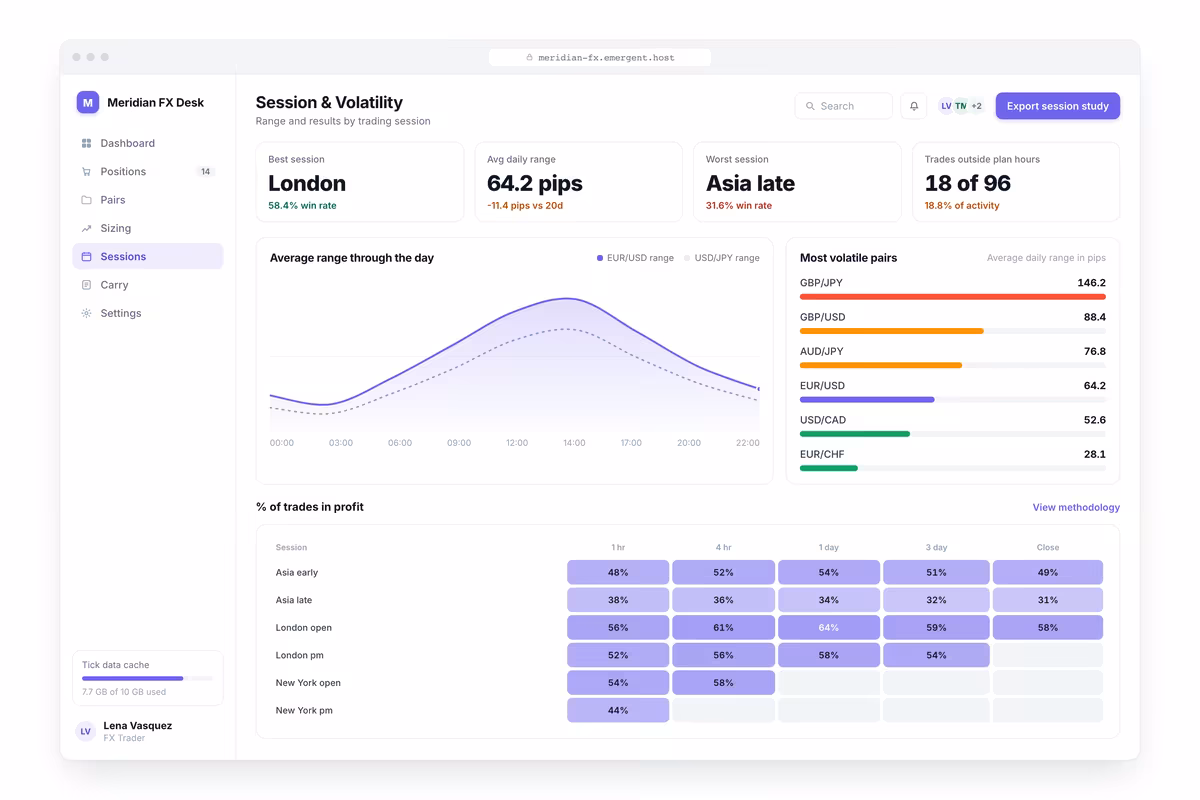
Task: Click the 7.7 GB of 10 GB used text
Action: point(124,692)
